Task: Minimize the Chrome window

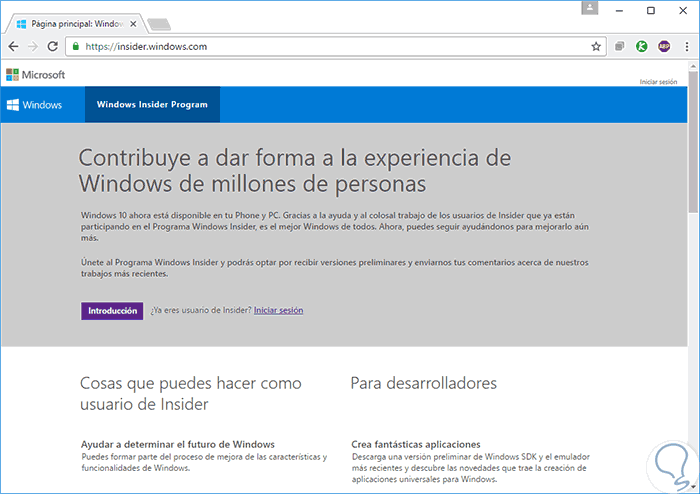Action: (x=619, y=11)
